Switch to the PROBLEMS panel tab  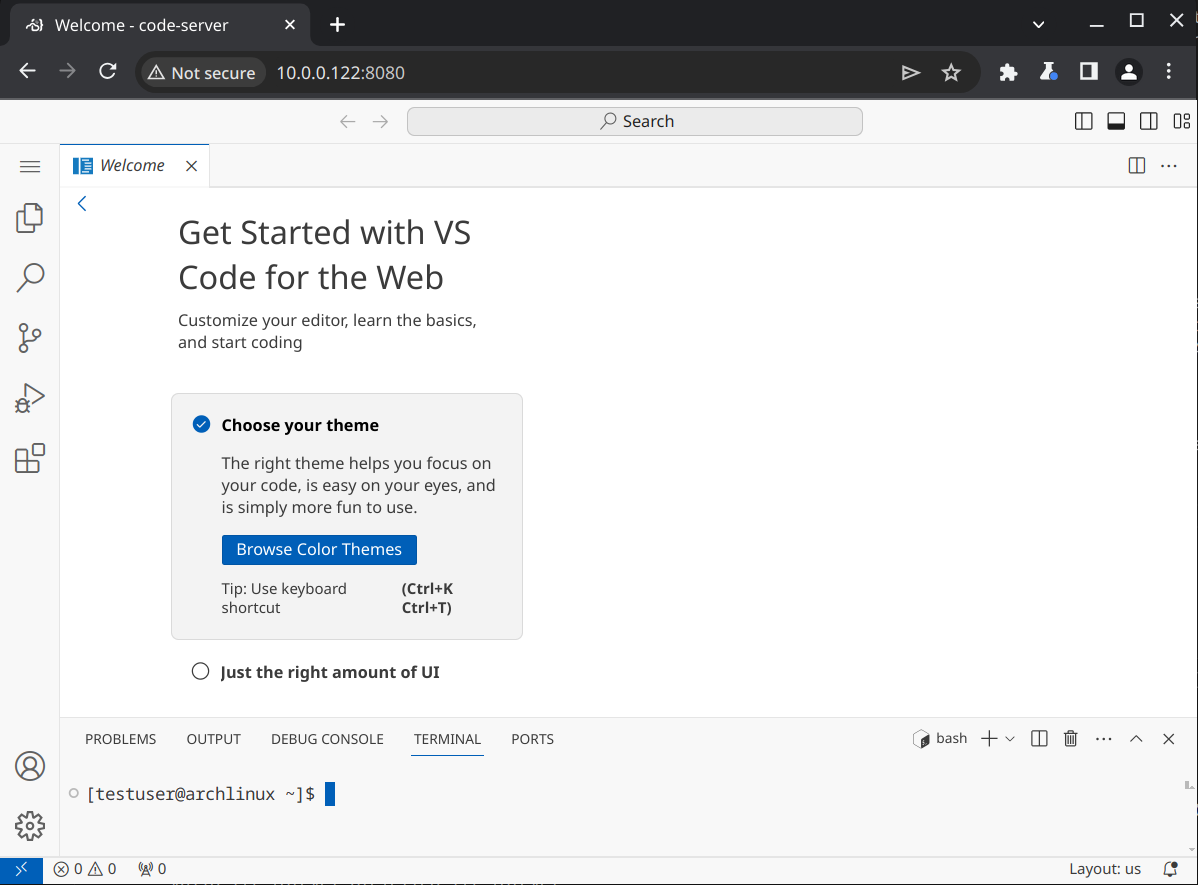coord(121,739)
